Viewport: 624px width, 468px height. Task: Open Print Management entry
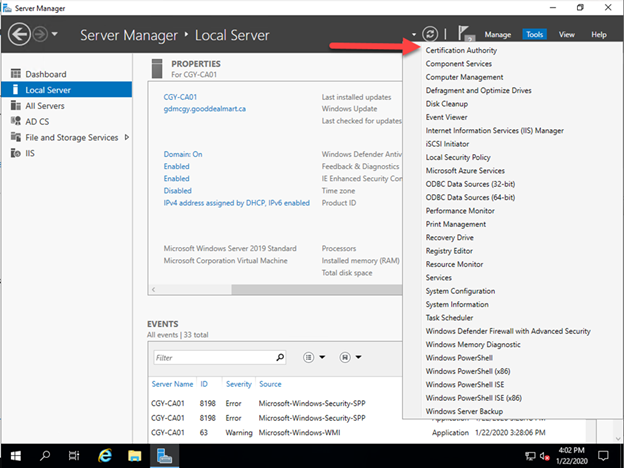pyautogui.click(x=456, y=224)
